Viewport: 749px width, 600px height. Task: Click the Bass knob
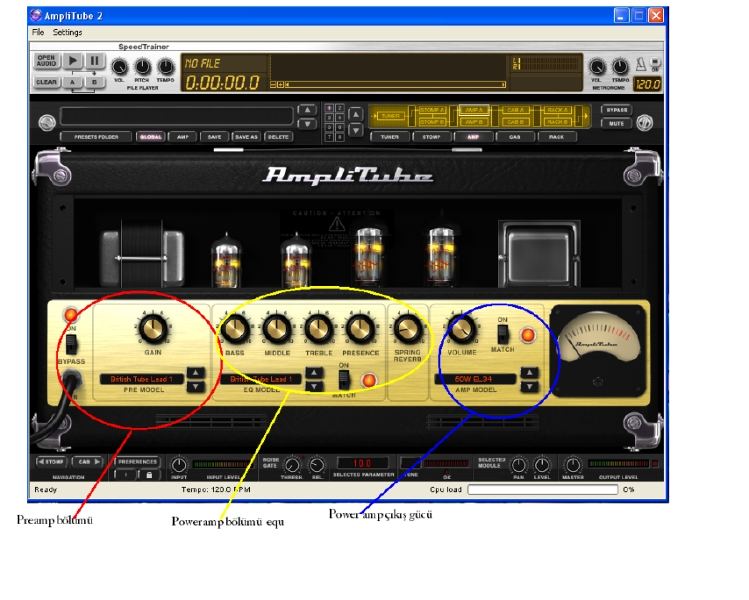click(237, 328)
